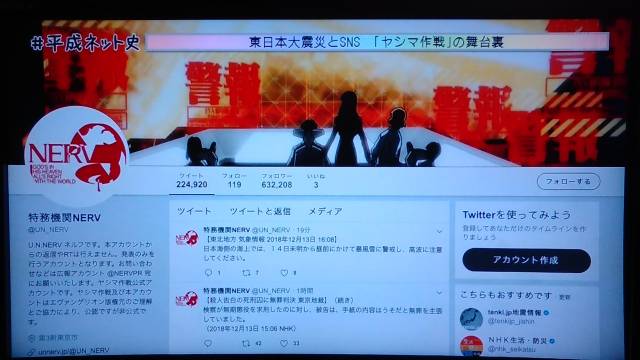Image resolution: width=640 pixels, height=360 pixels.
Task: Reply to the second NHK news tweet
Action: [x=208, y=344]
